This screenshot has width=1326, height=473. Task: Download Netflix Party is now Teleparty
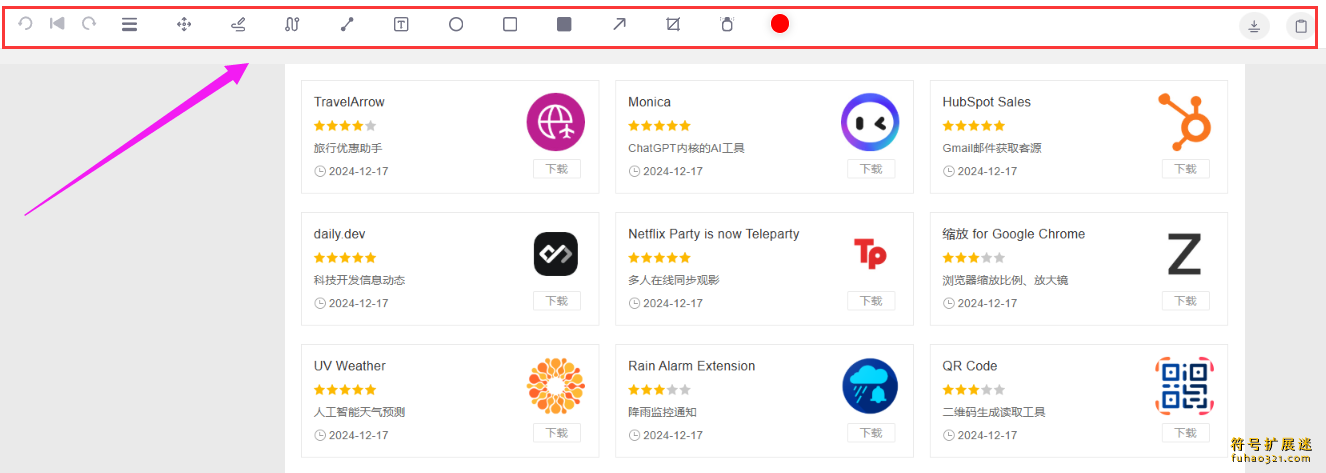[871, 301]
